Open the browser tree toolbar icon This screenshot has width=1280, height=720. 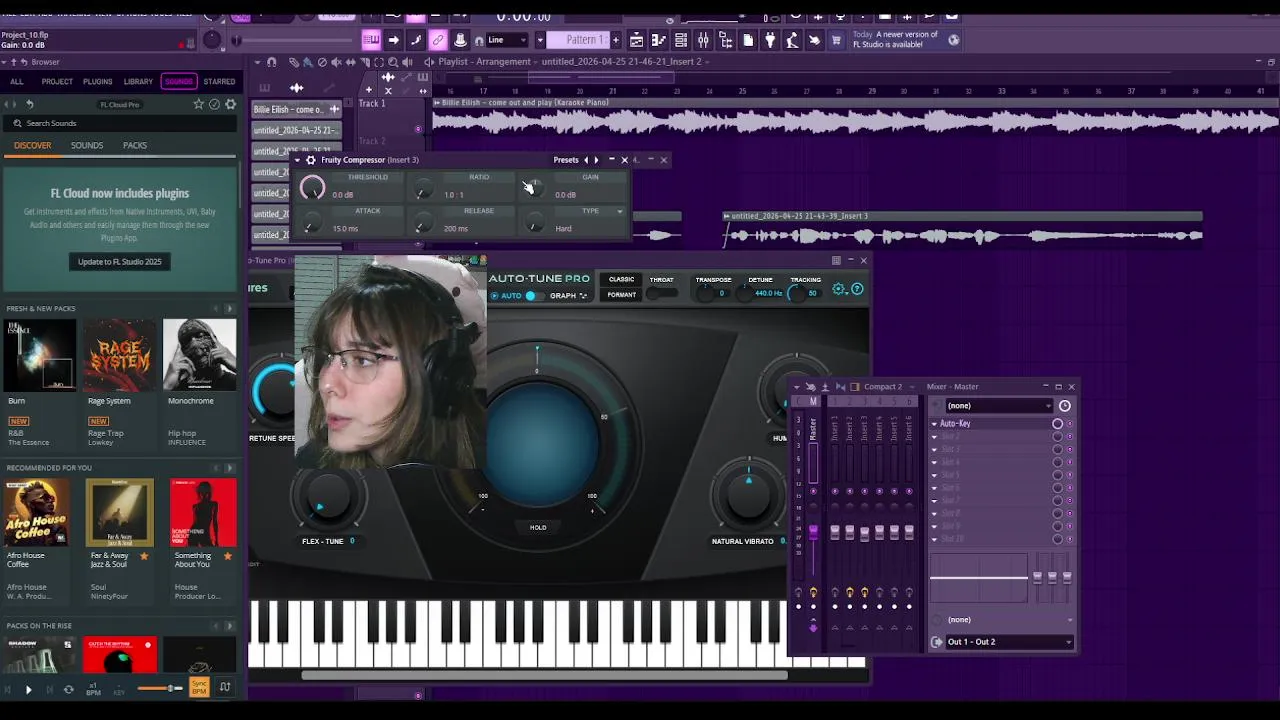tap(726, 40)
